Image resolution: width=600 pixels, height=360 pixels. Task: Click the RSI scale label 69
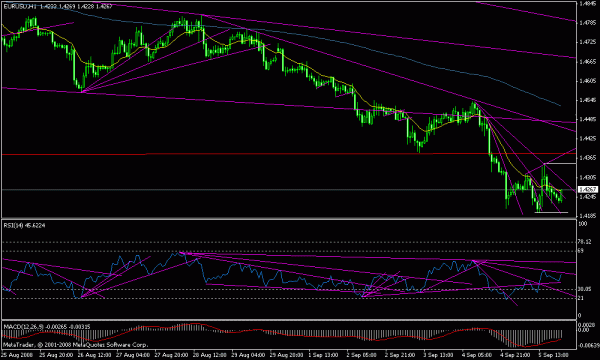[x=581, y=251]
